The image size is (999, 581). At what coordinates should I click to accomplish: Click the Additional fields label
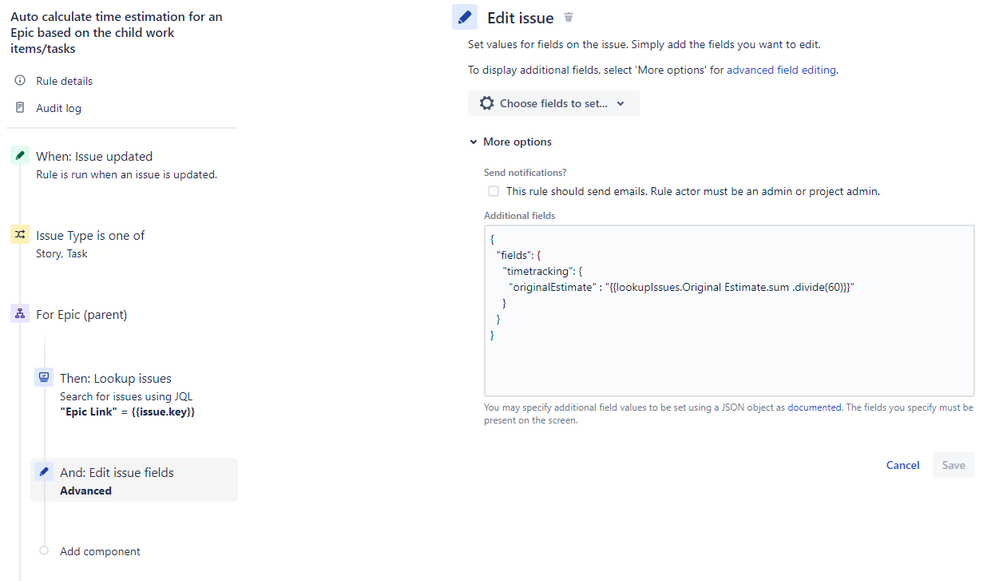(x=519, y=215)
